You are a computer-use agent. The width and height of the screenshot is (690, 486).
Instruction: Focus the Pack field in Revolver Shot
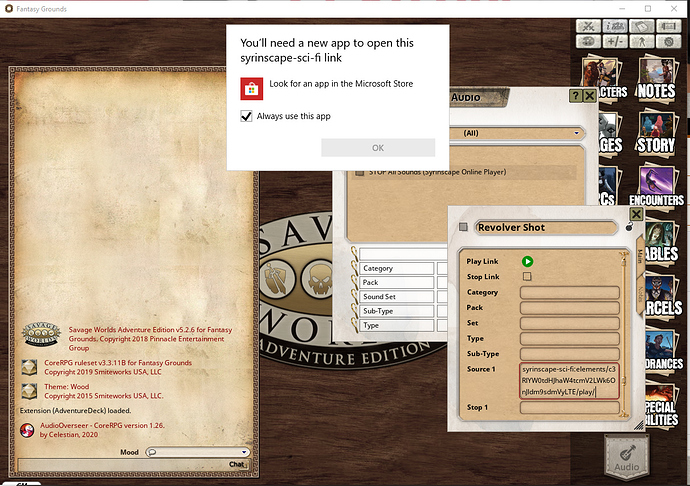(x=570, y=308)
